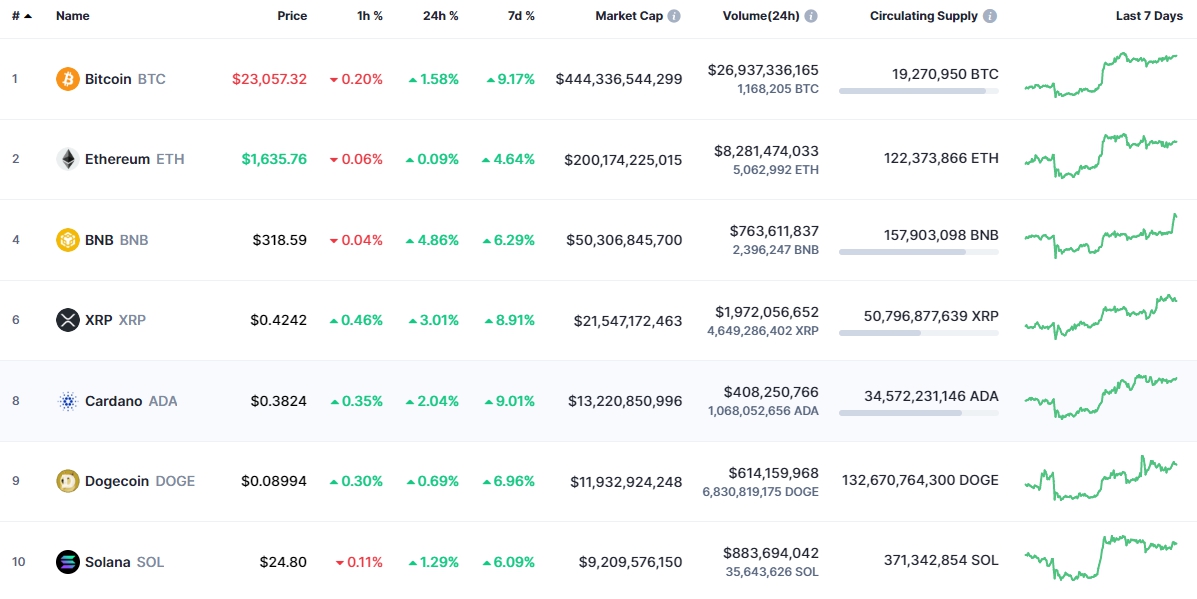Click Solana's 24h volume $883,694,042
Image resolution: width=1197 pixels, height=599 pixels.
[772, 553]
